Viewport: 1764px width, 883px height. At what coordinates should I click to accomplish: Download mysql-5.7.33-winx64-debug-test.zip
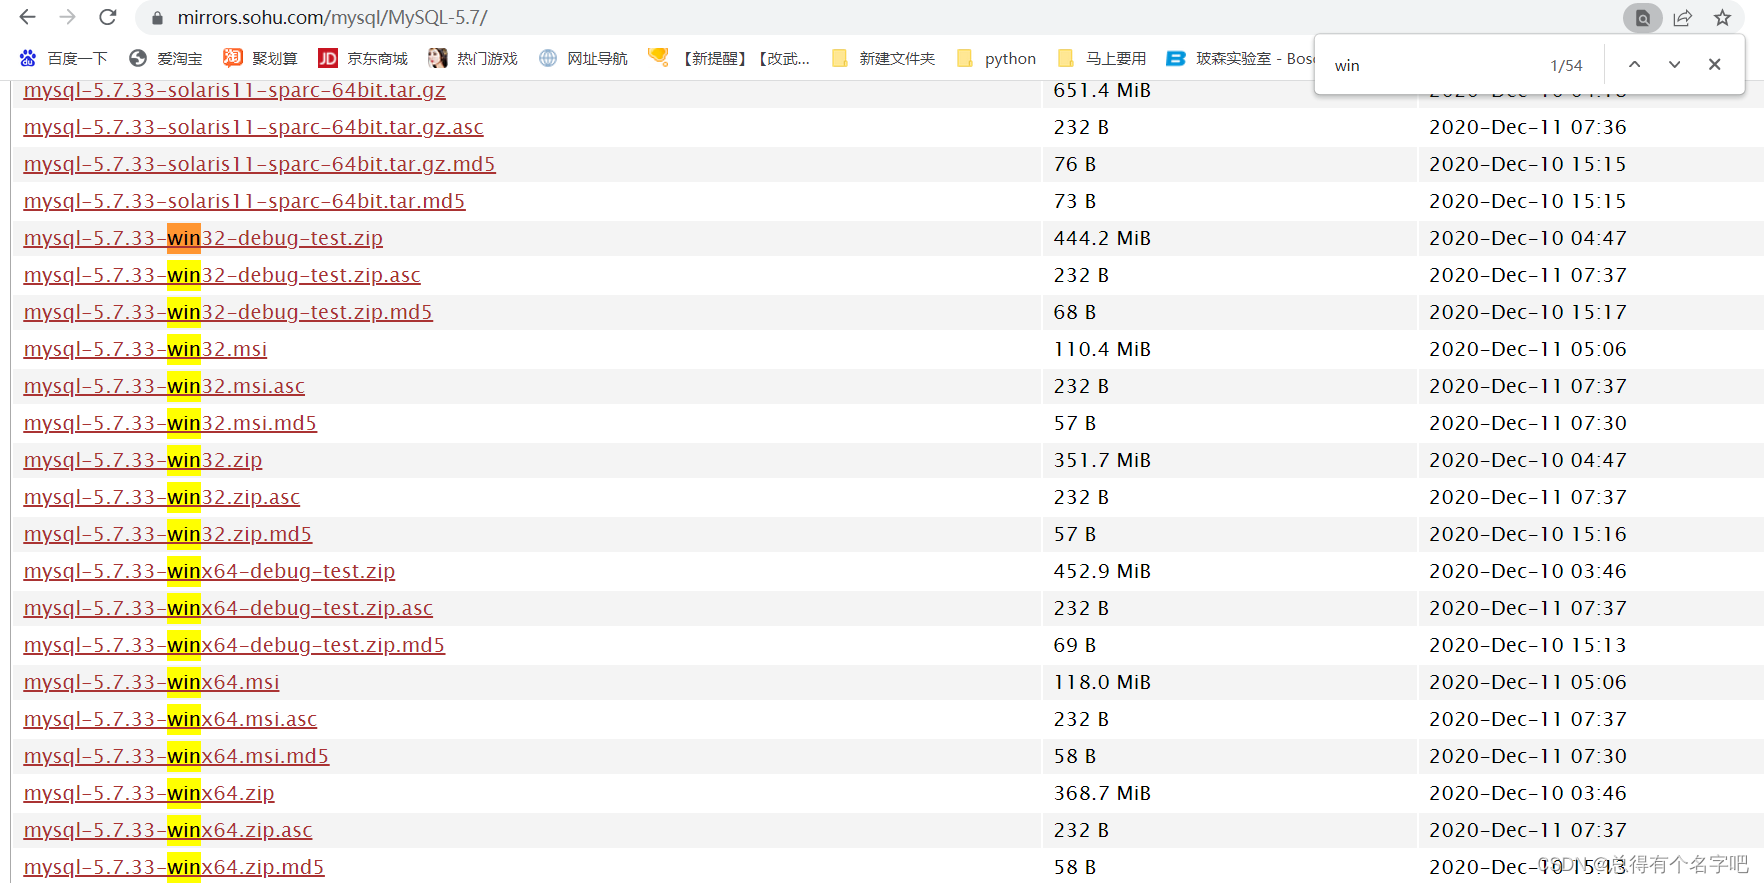coord(209,571)
